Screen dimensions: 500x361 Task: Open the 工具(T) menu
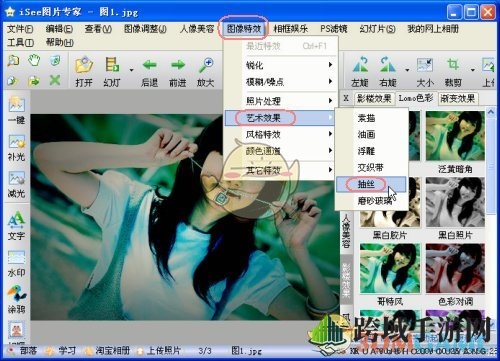20,42
